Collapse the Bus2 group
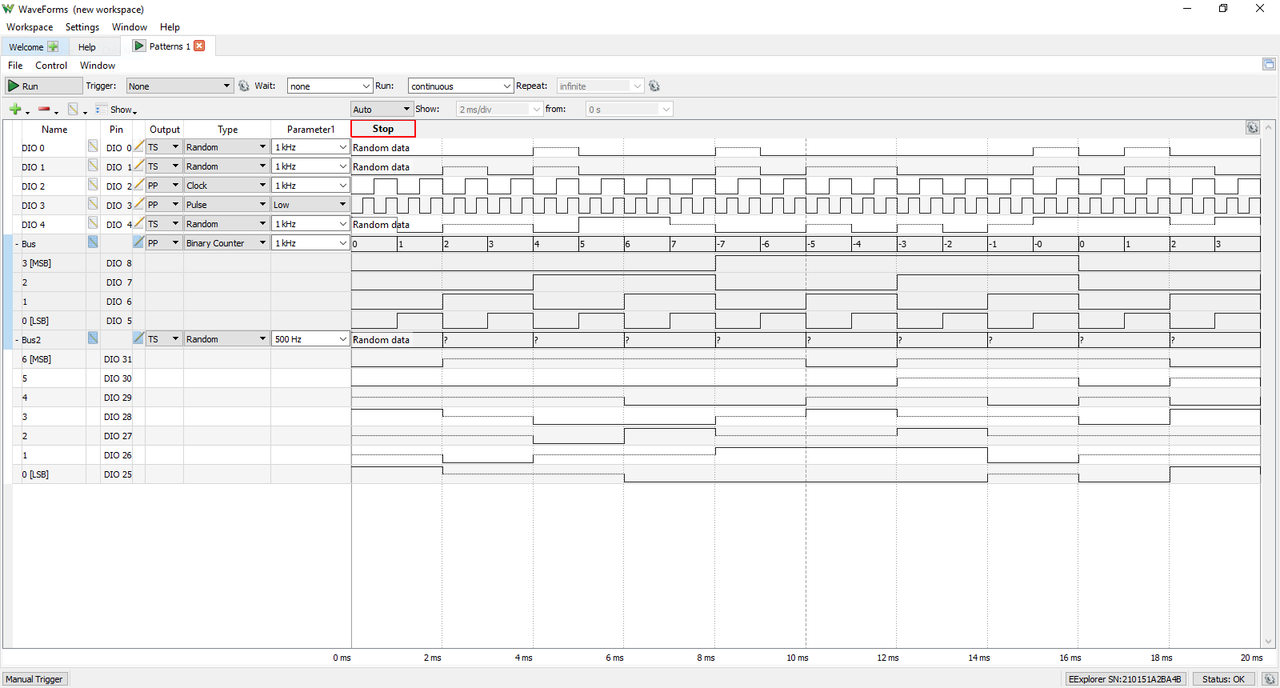This screenshot has height=688, width=1280. click(x=18, y=339)
